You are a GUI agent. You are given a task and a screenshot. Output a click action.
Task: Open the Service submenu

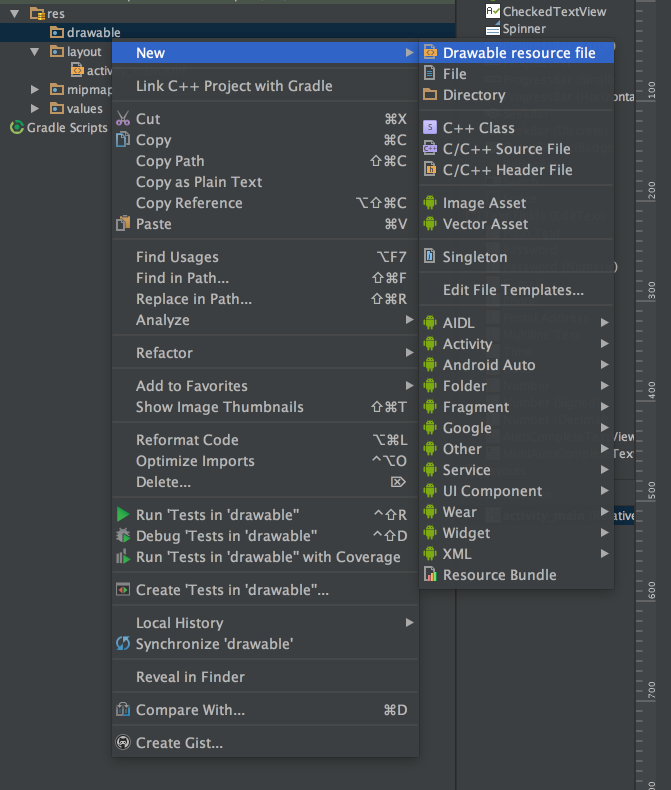click(x=516, y=470)
